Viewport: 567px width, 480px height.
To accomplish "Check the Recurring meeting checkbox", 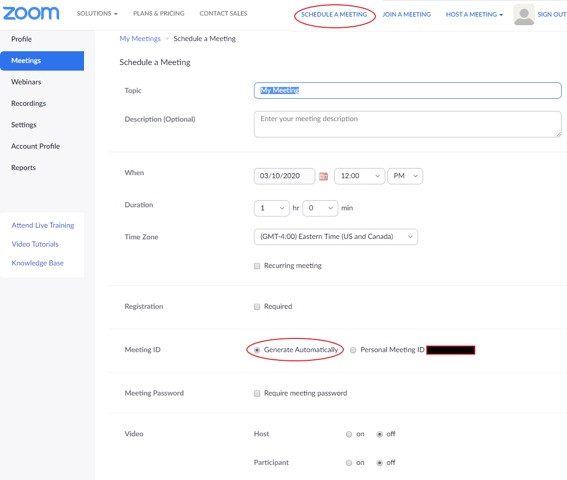I will 257,266.
